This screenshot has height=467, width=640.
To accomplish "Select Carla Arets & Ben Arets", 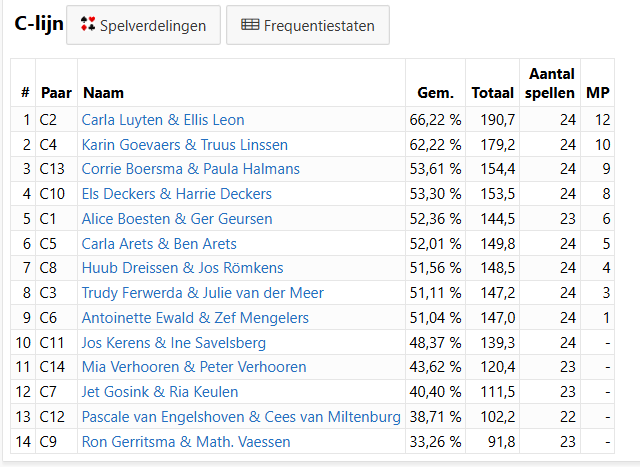I will [x=159, y=244].
